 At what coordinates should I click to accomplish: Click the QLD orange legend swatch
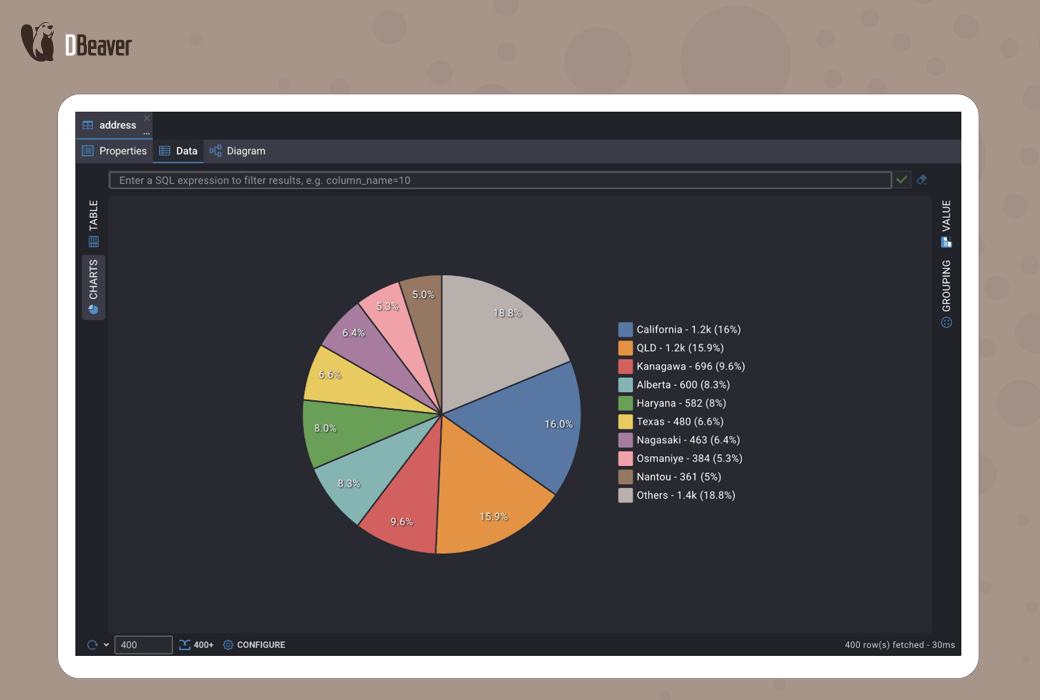625,348
